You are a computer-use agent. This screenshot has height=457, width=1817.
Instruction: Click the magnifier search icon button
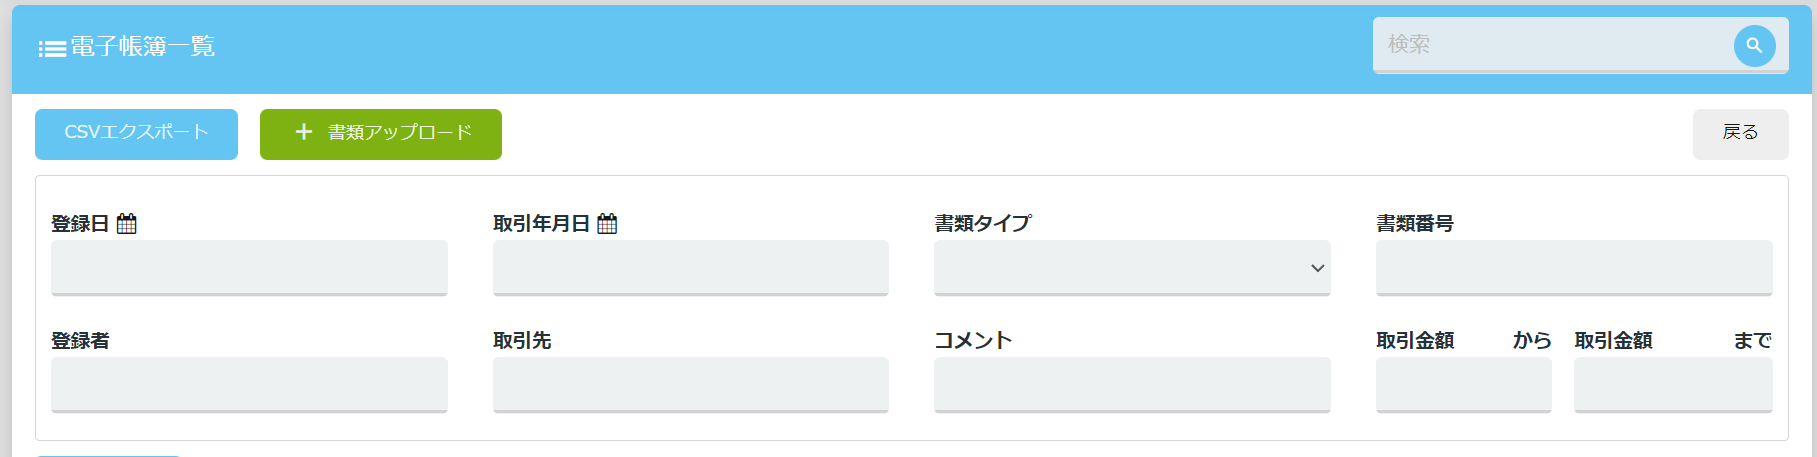[x=1754, y=45]
